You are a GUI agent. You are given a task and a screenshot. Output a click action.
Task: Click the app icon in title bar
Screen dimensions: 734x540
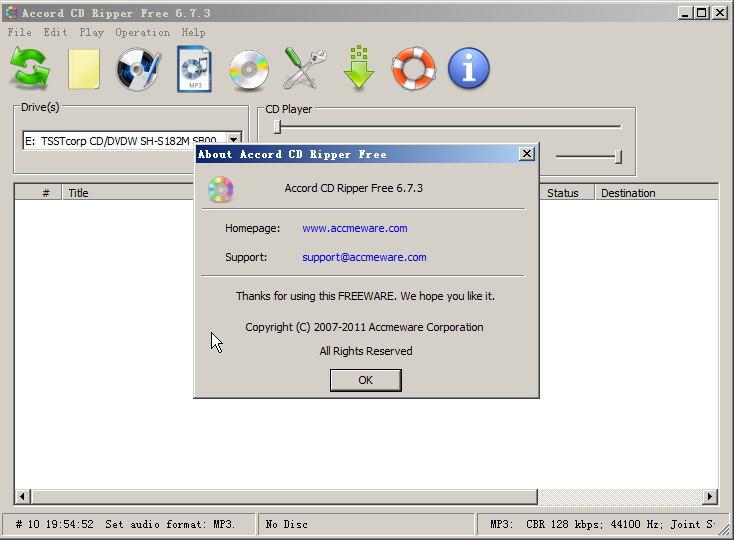point(11,13)
